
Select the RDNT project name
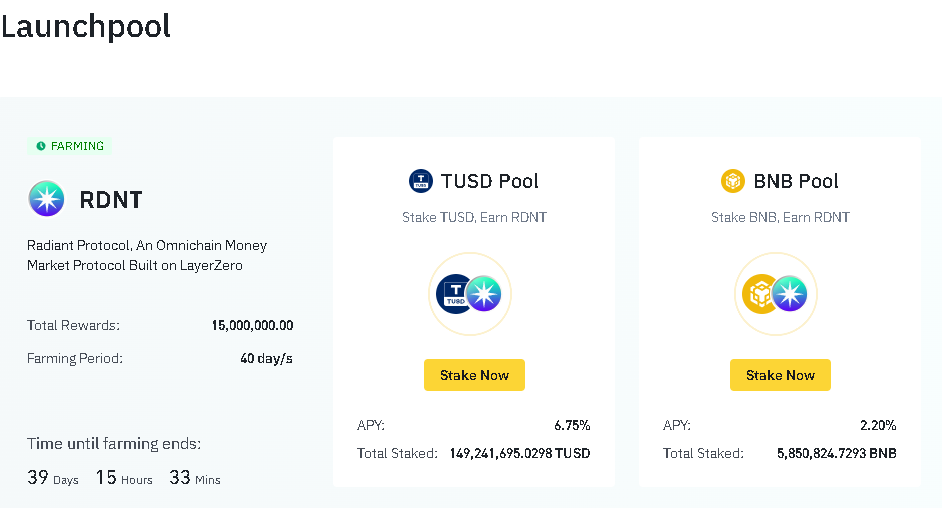pyautogui.click(x=111, y=200)
